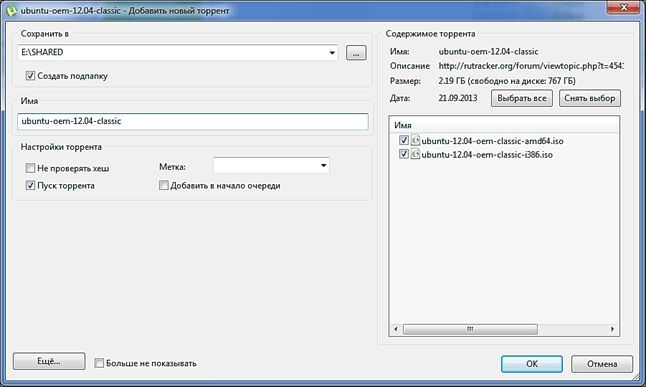The image size is (646, 387).
Task: Click the date value '21.09.2013'
Action: coord(458,98)
